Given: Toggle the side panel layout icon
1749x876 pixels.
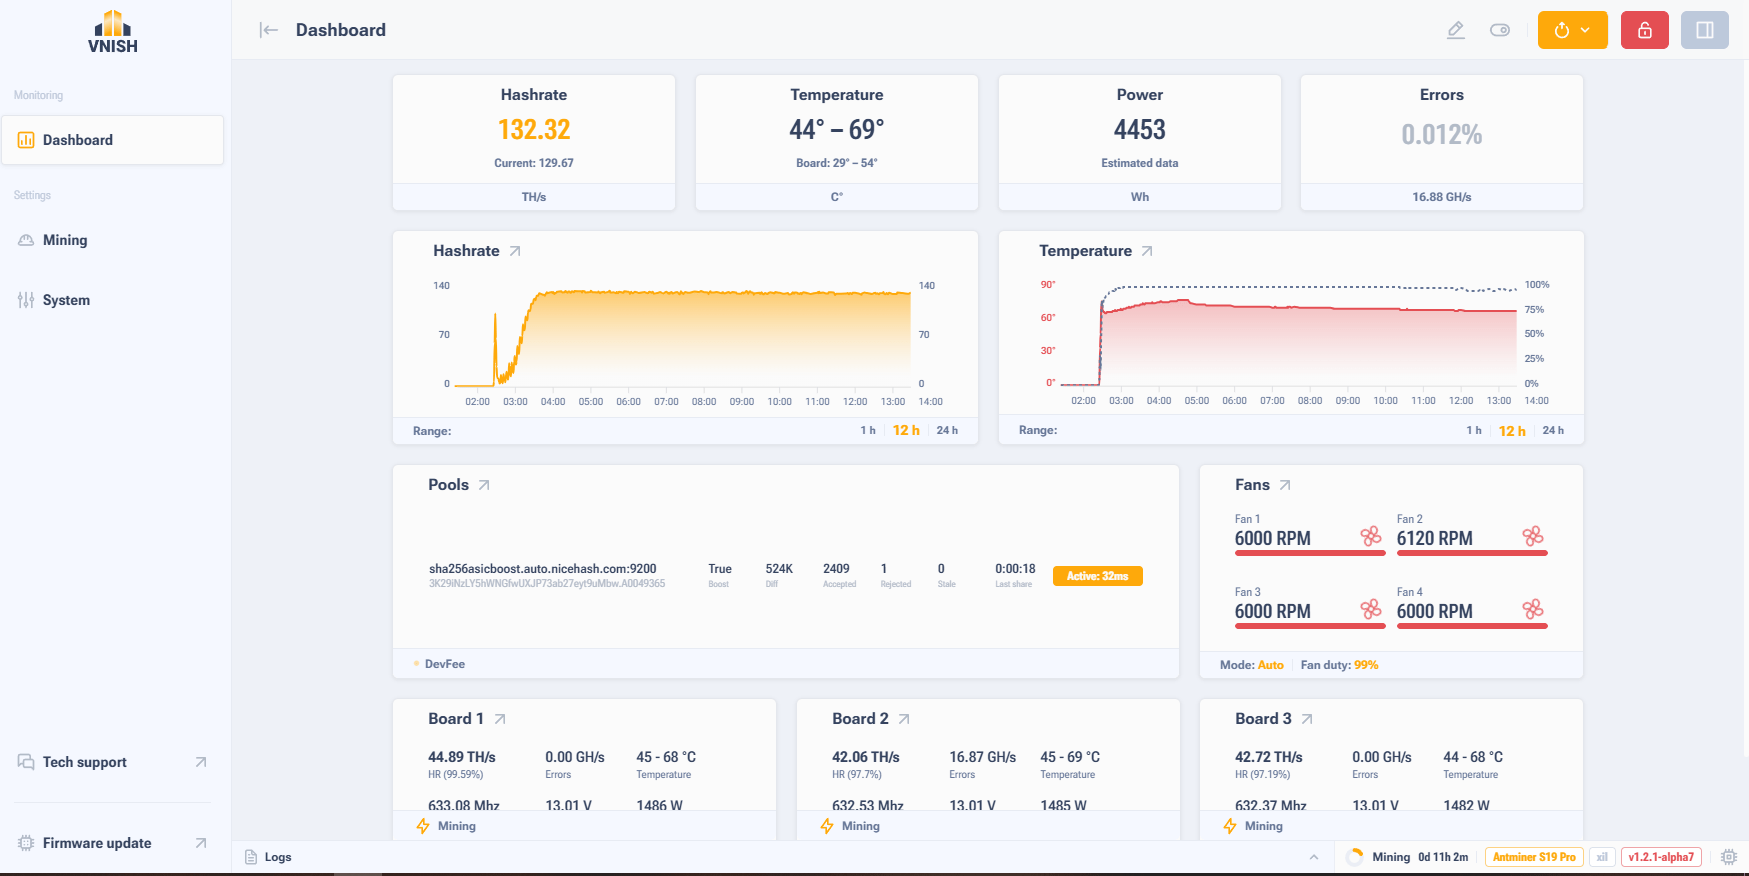Looking at the screenshot, I should coord(1705,30).
